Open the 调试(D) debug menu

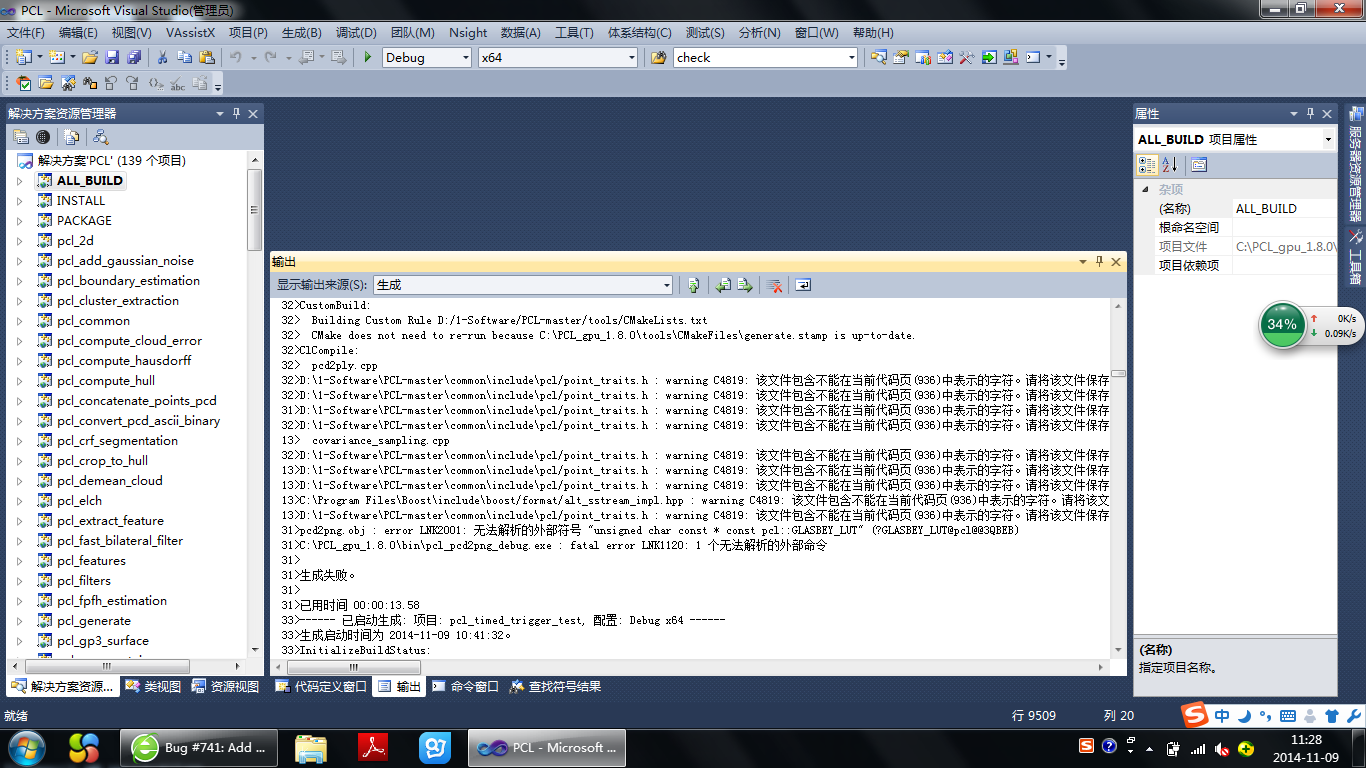(356, 32)
